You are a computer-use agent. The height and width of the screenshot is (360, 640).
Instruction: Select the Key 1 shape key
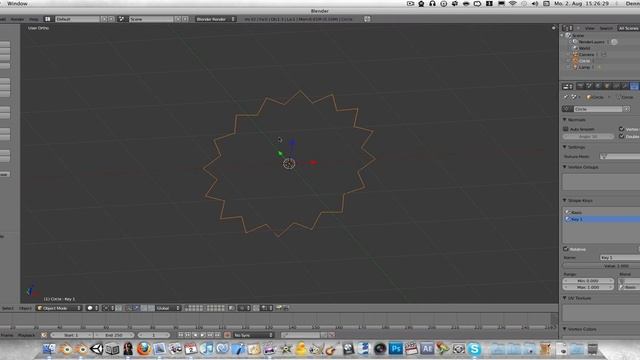point(602,219)
